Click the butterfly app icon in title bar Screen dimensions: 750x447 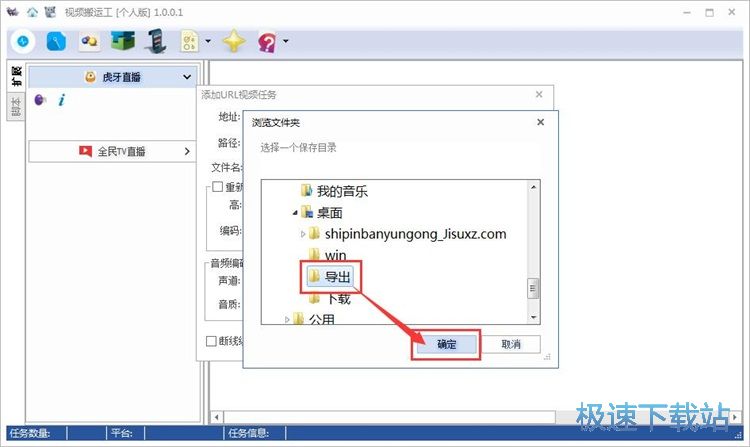[13, 12]
